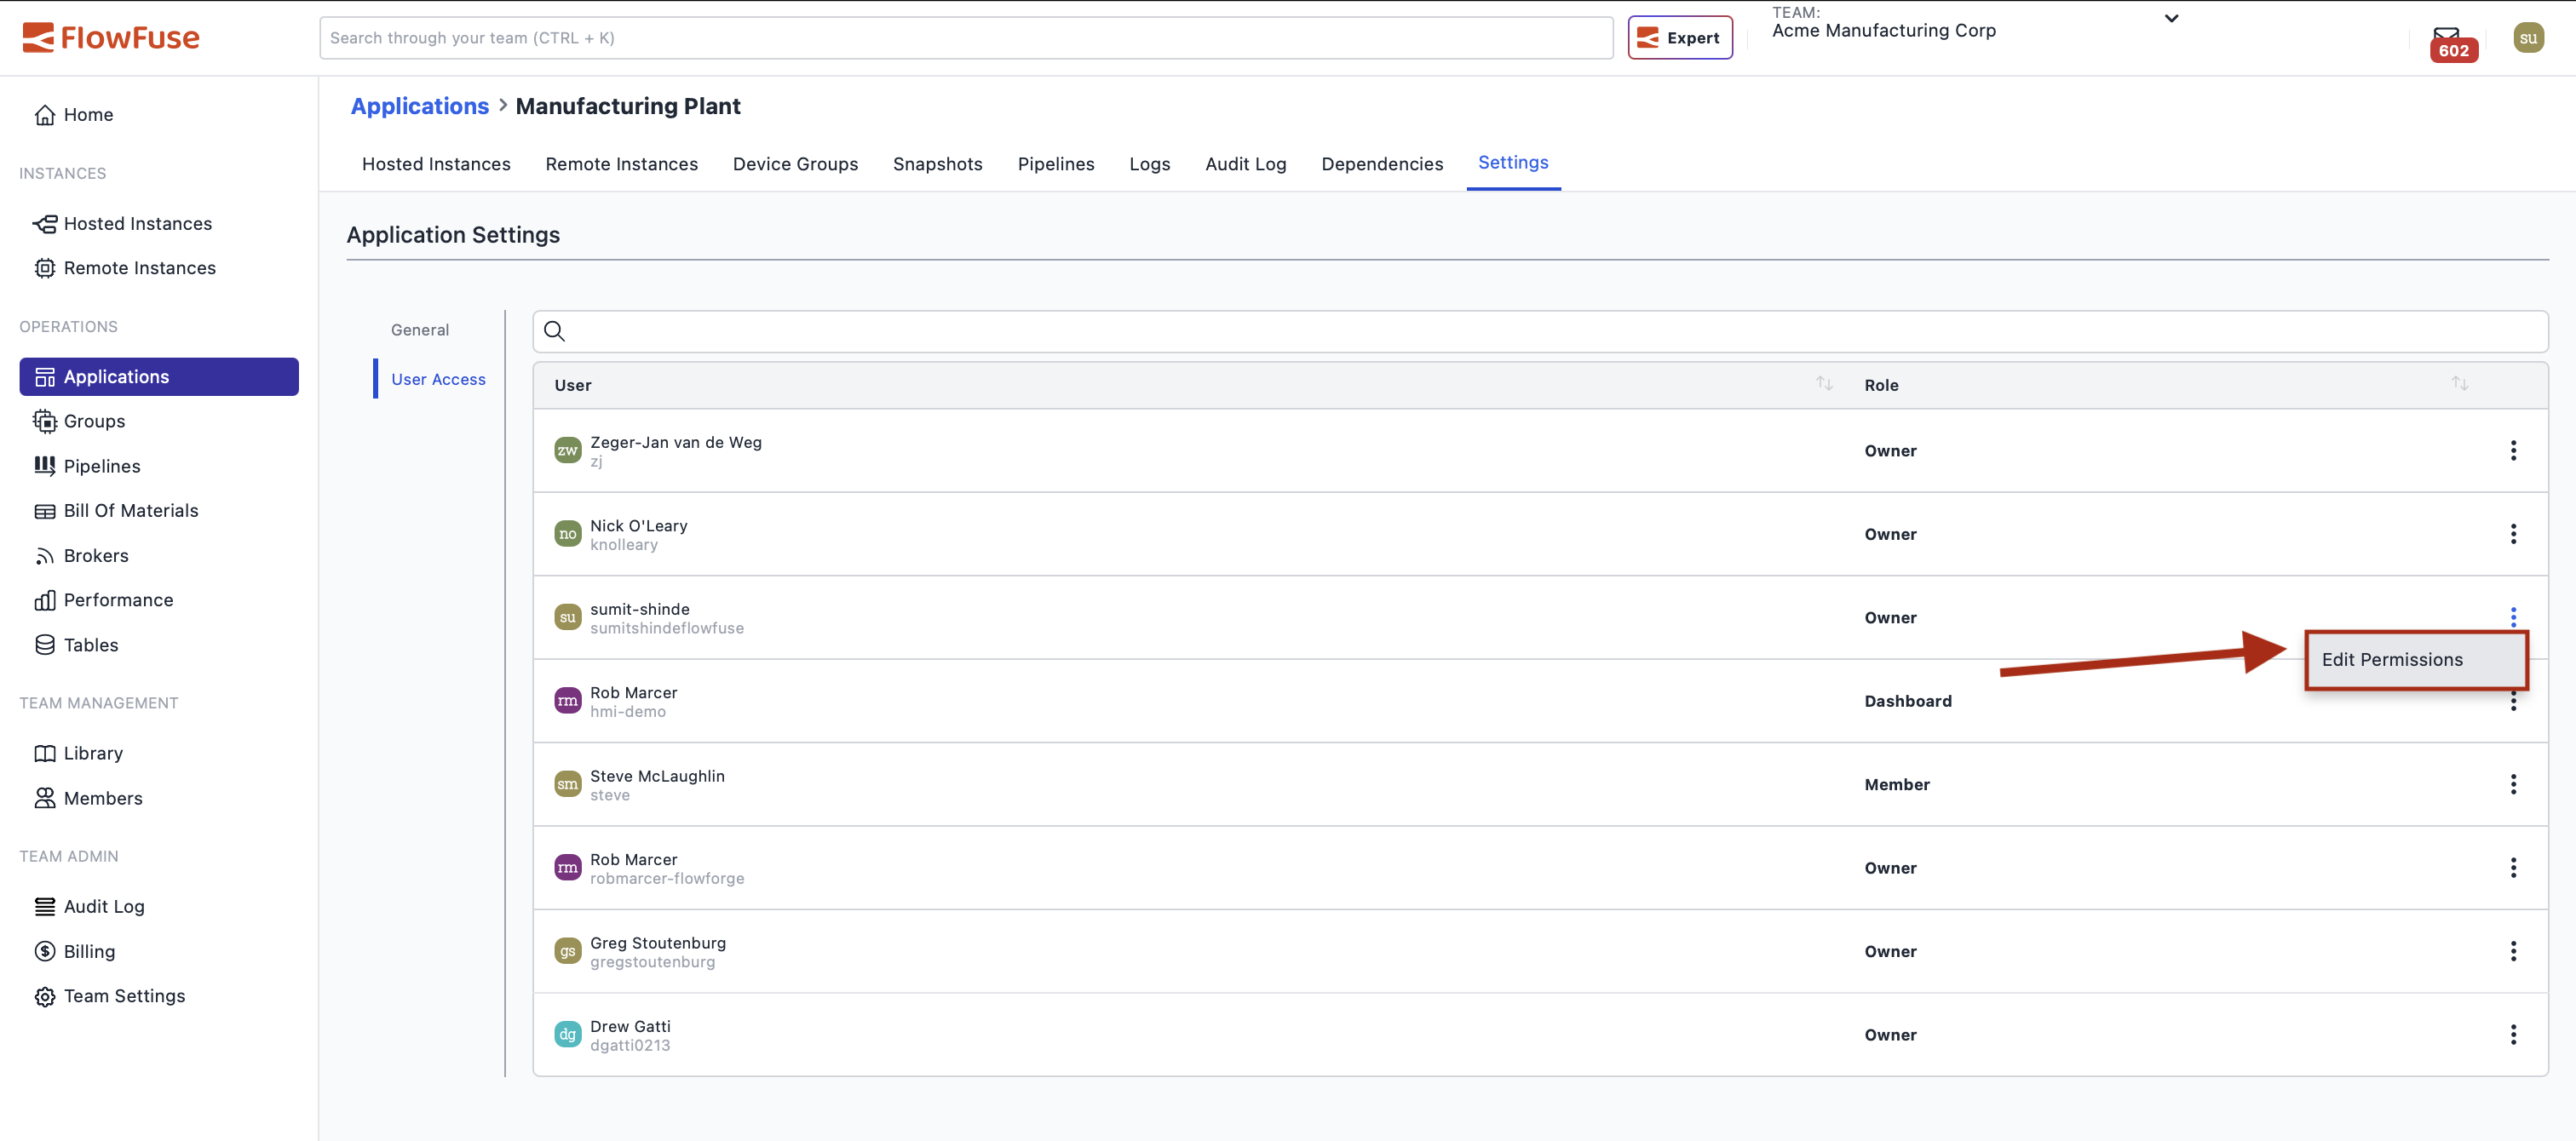
Task: Sort the table by Role column
Action: click(2459, 384)
